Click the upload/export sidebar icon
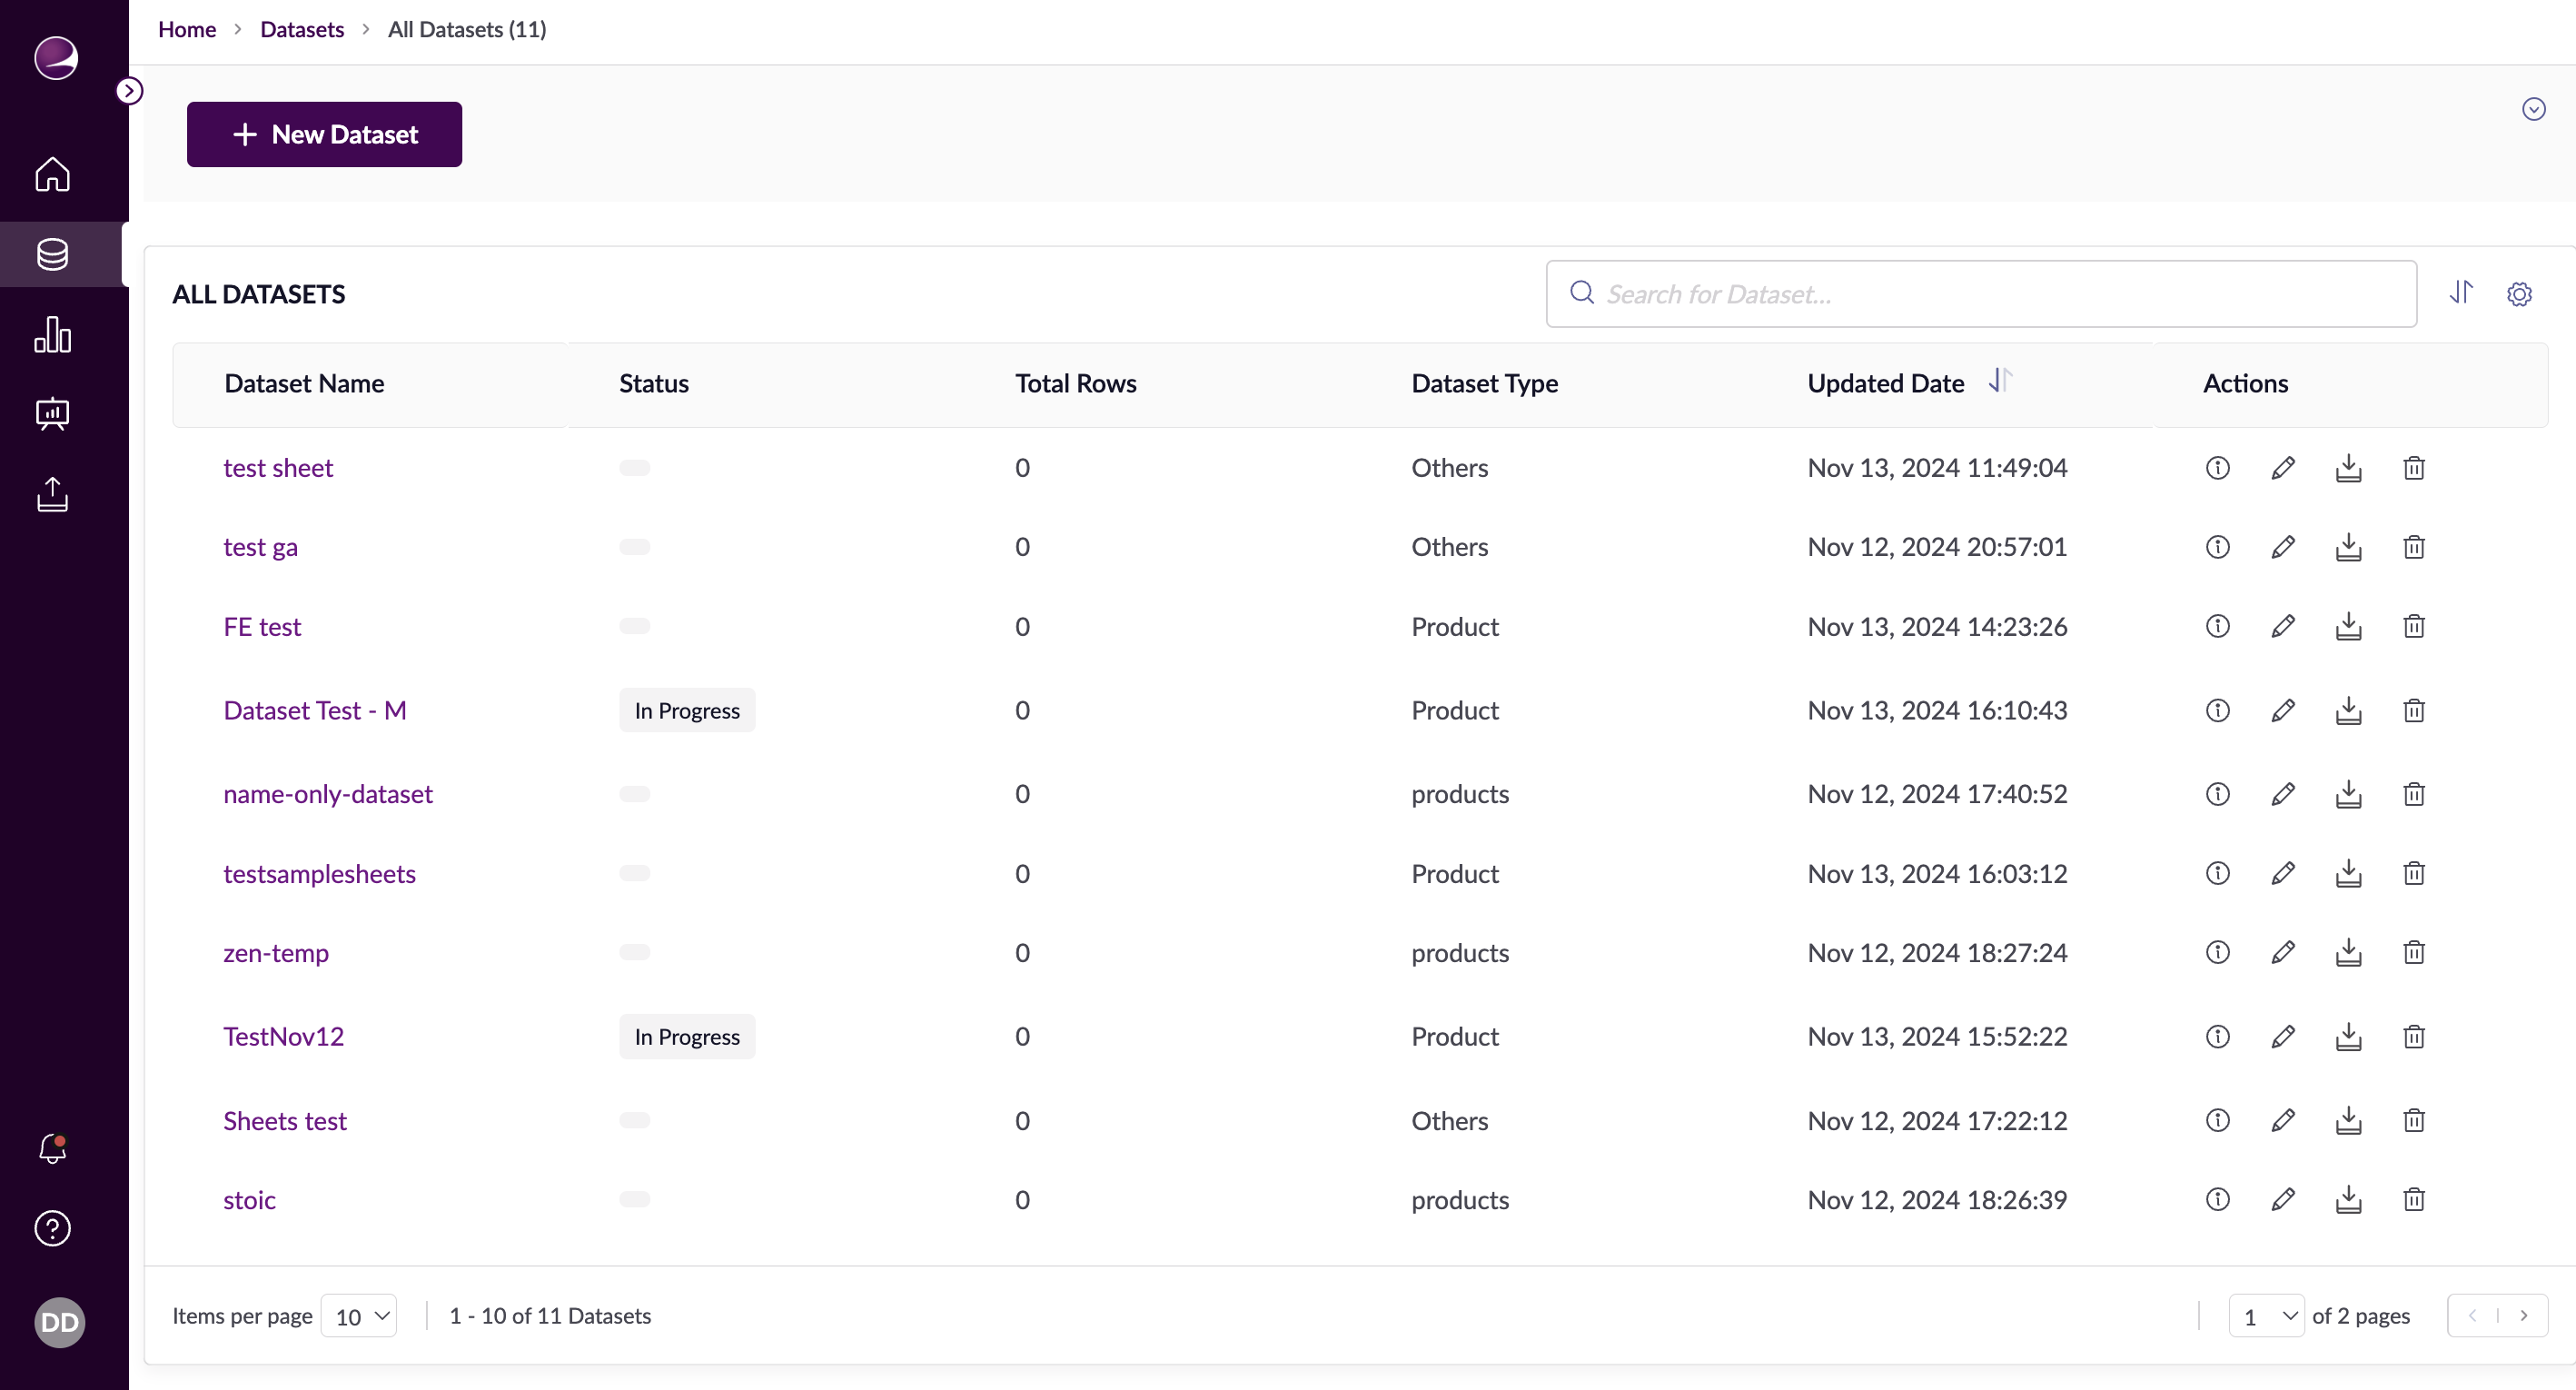The width and height of the screenshot is (2576, 1390). [52, 494]
